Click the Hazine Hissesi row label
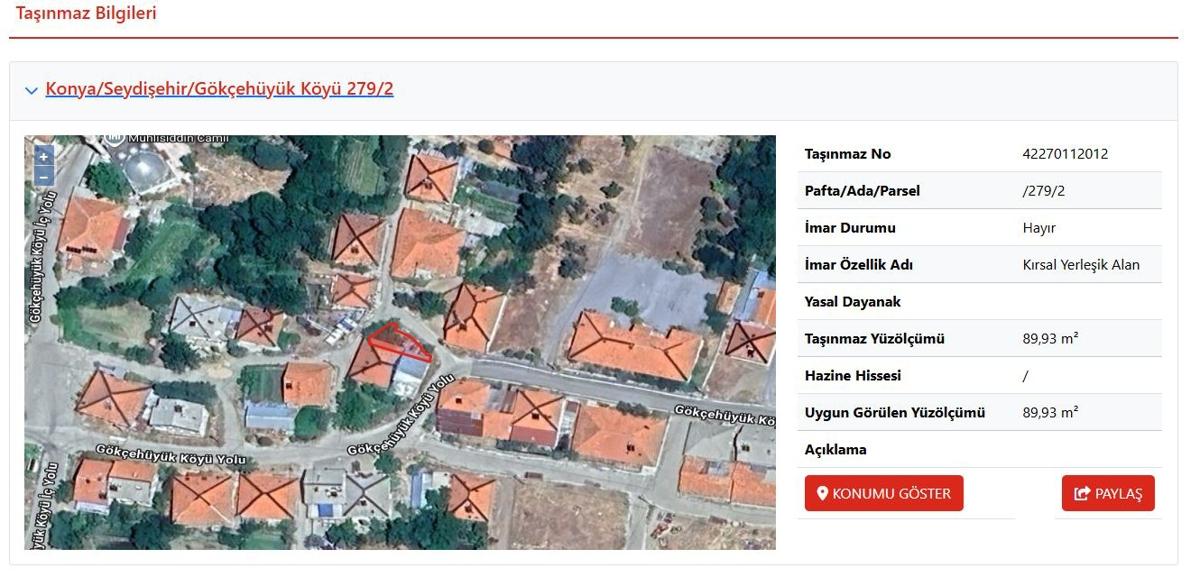This screenshot has height=577, width=1200. pos(852,376)
